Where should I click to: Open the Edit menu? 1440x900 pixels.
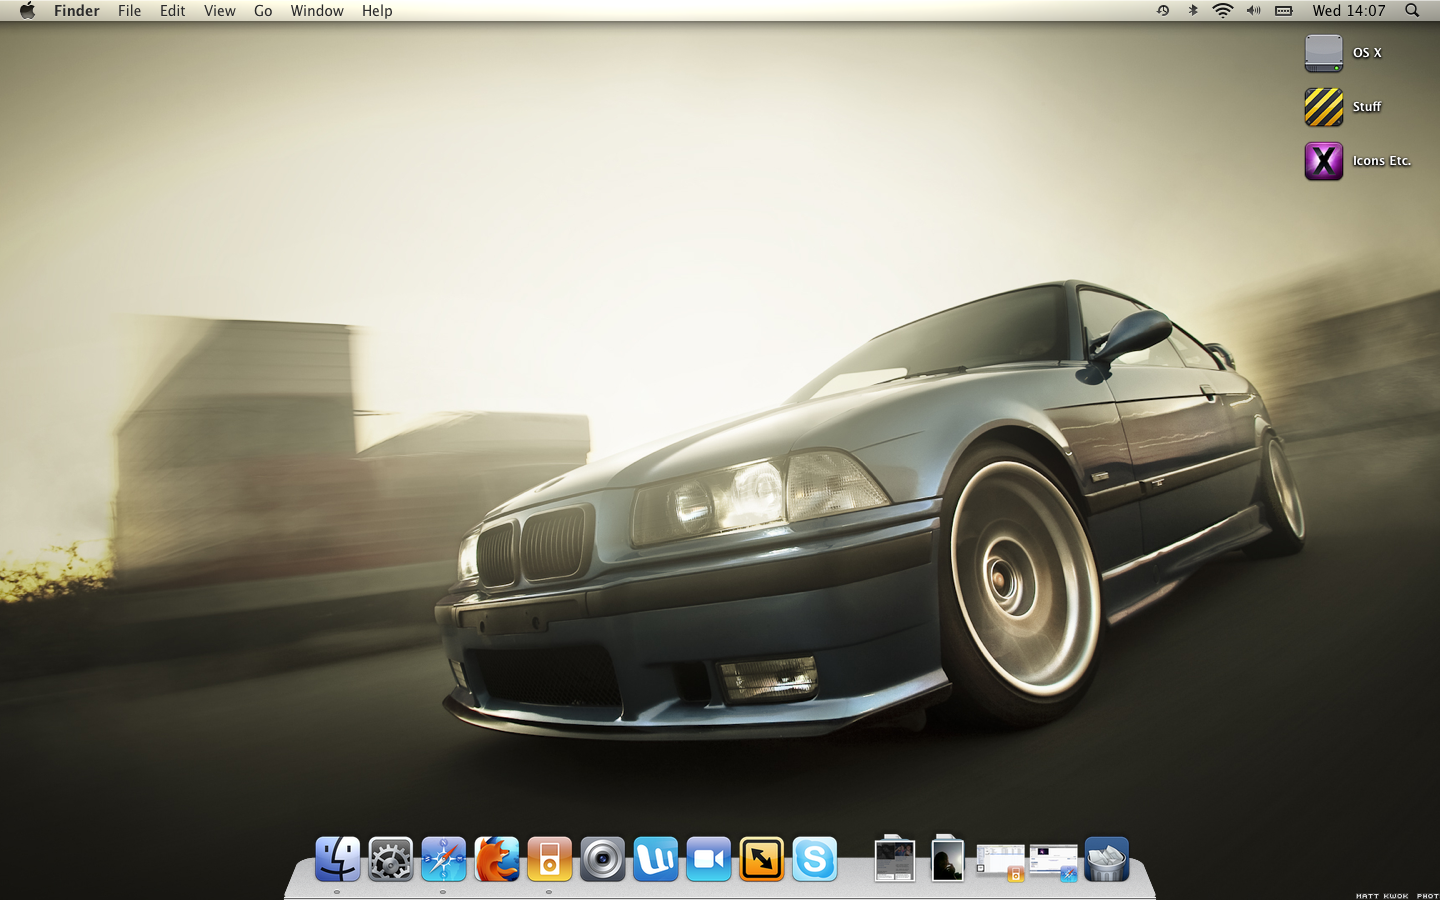point(172,10)
